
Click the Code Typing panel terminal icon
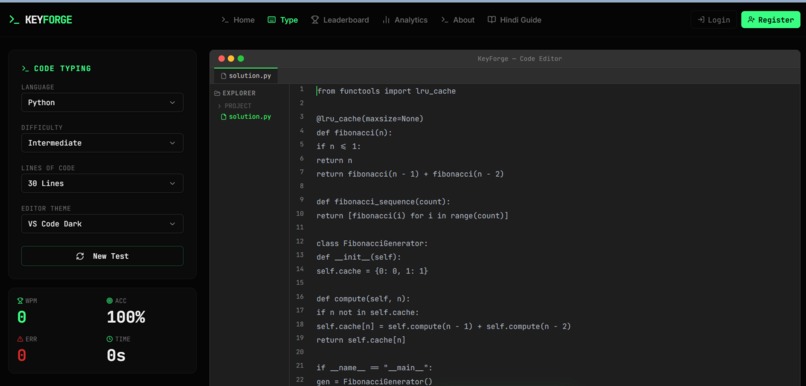[25, 68]
